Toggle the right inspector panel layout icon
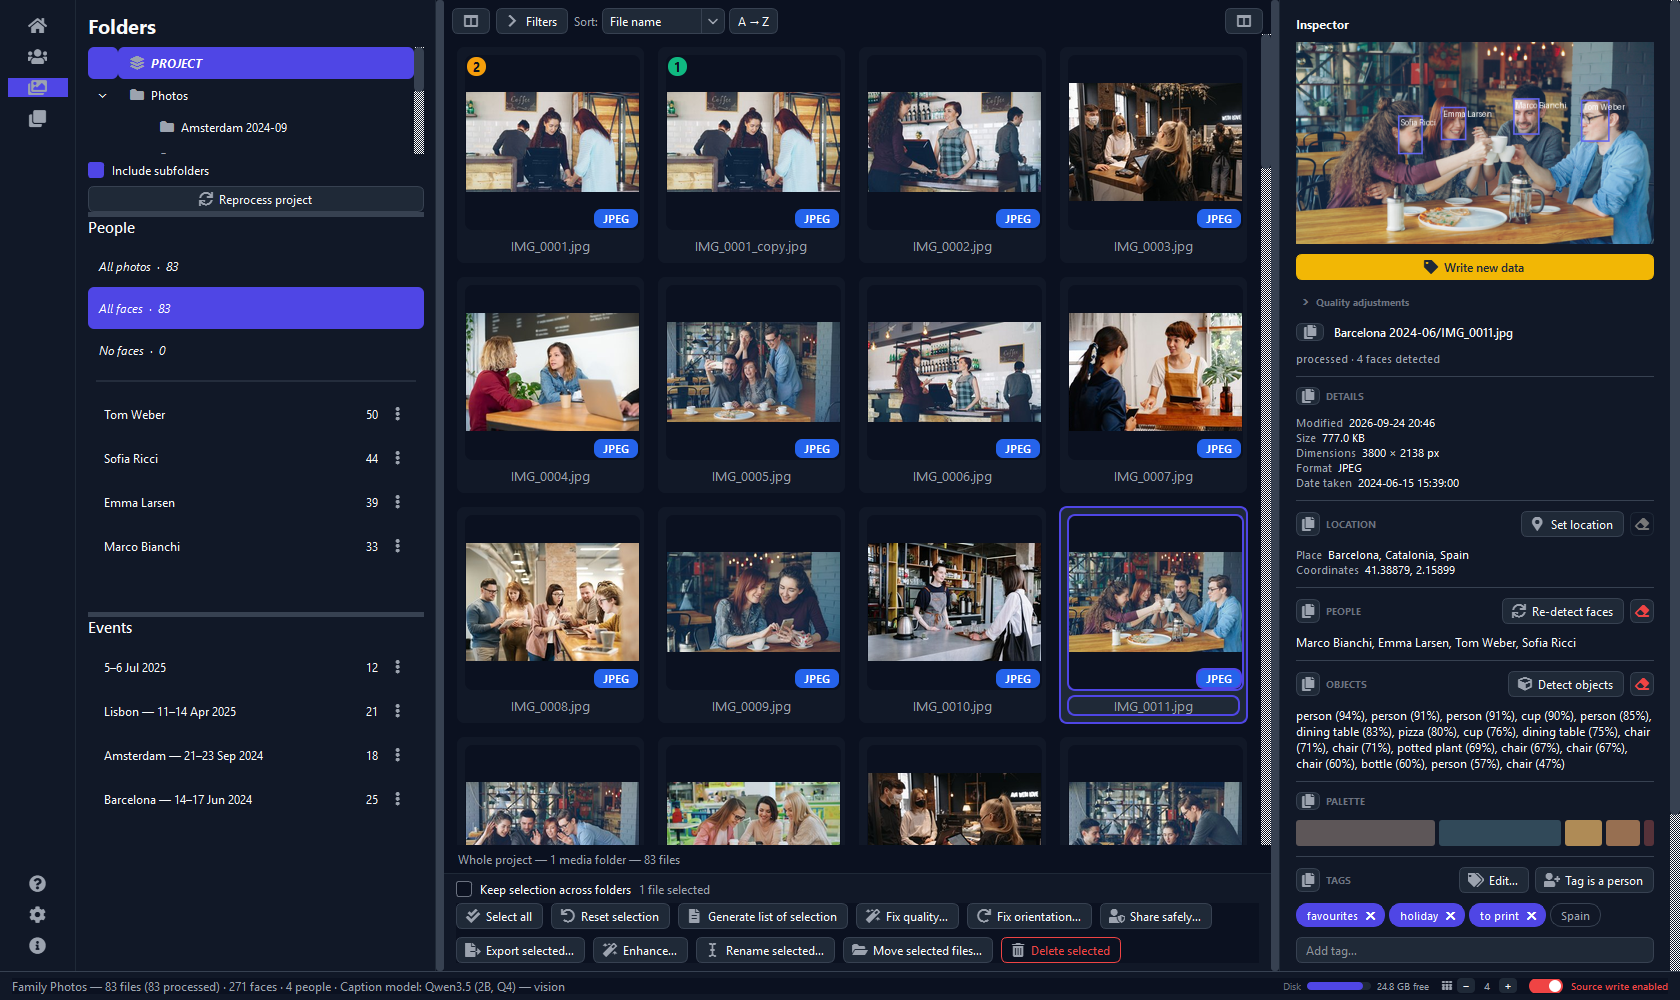 [x=1244, y=21]
